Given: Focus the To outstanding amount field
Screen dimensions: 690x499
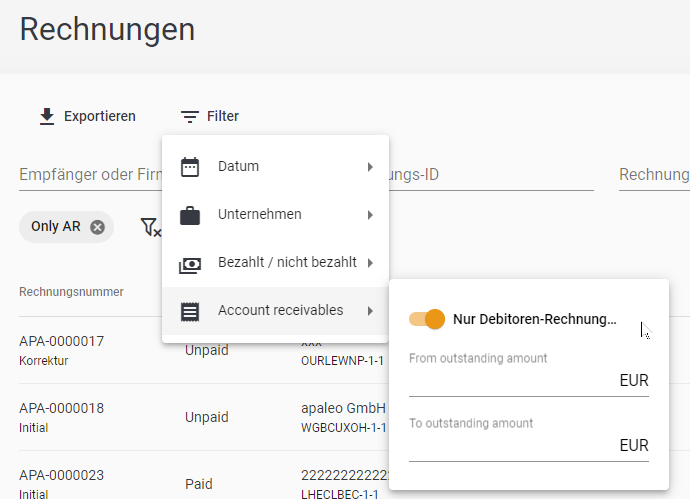Looking at the screenshot, I should (529, 445).
